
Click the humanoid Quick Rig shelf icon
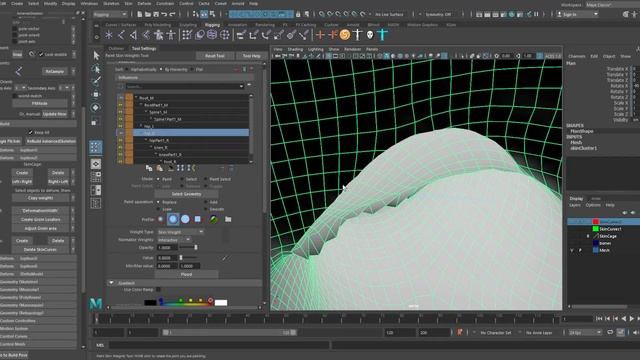(x=158, y=35)
